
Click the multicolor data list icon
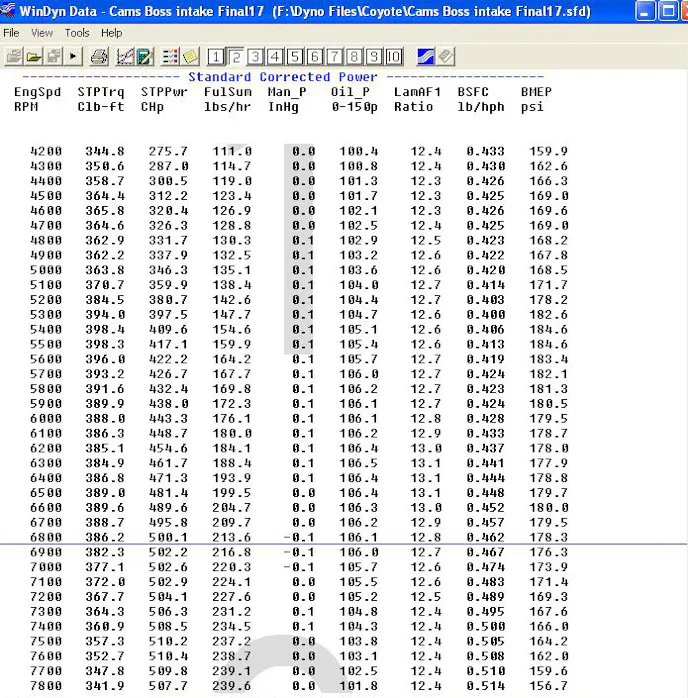(170, 56)
